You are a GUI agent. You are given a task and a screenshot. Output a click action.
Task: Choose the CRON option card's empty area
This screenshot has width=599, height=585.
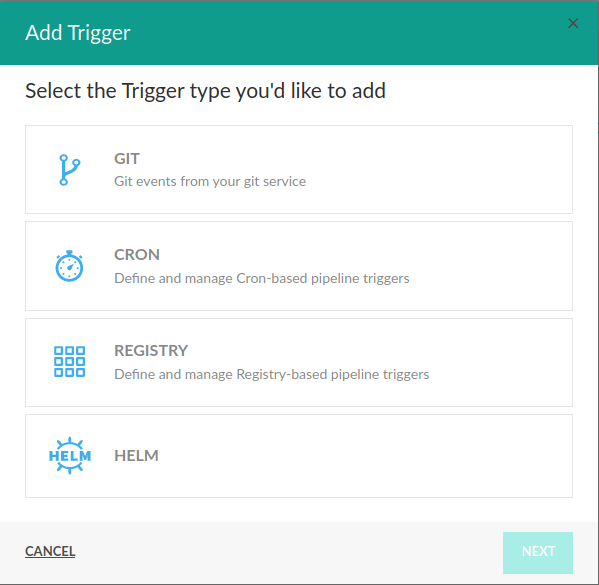click(491, 266)
